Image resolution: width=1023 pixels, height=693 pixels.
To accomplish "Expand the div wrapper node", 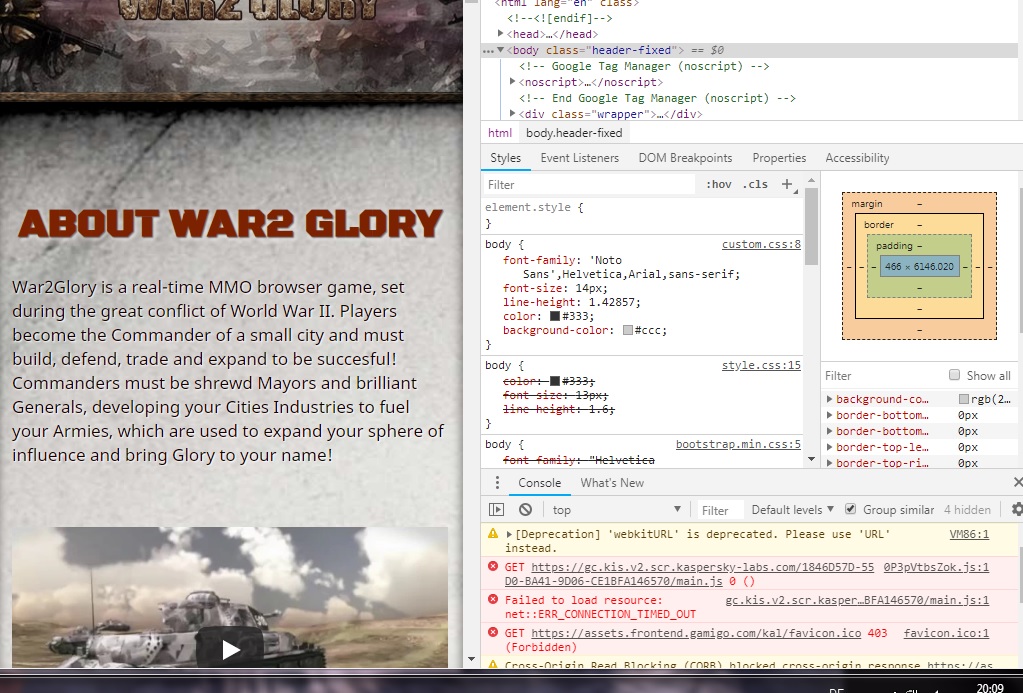I will pos(513,114).
